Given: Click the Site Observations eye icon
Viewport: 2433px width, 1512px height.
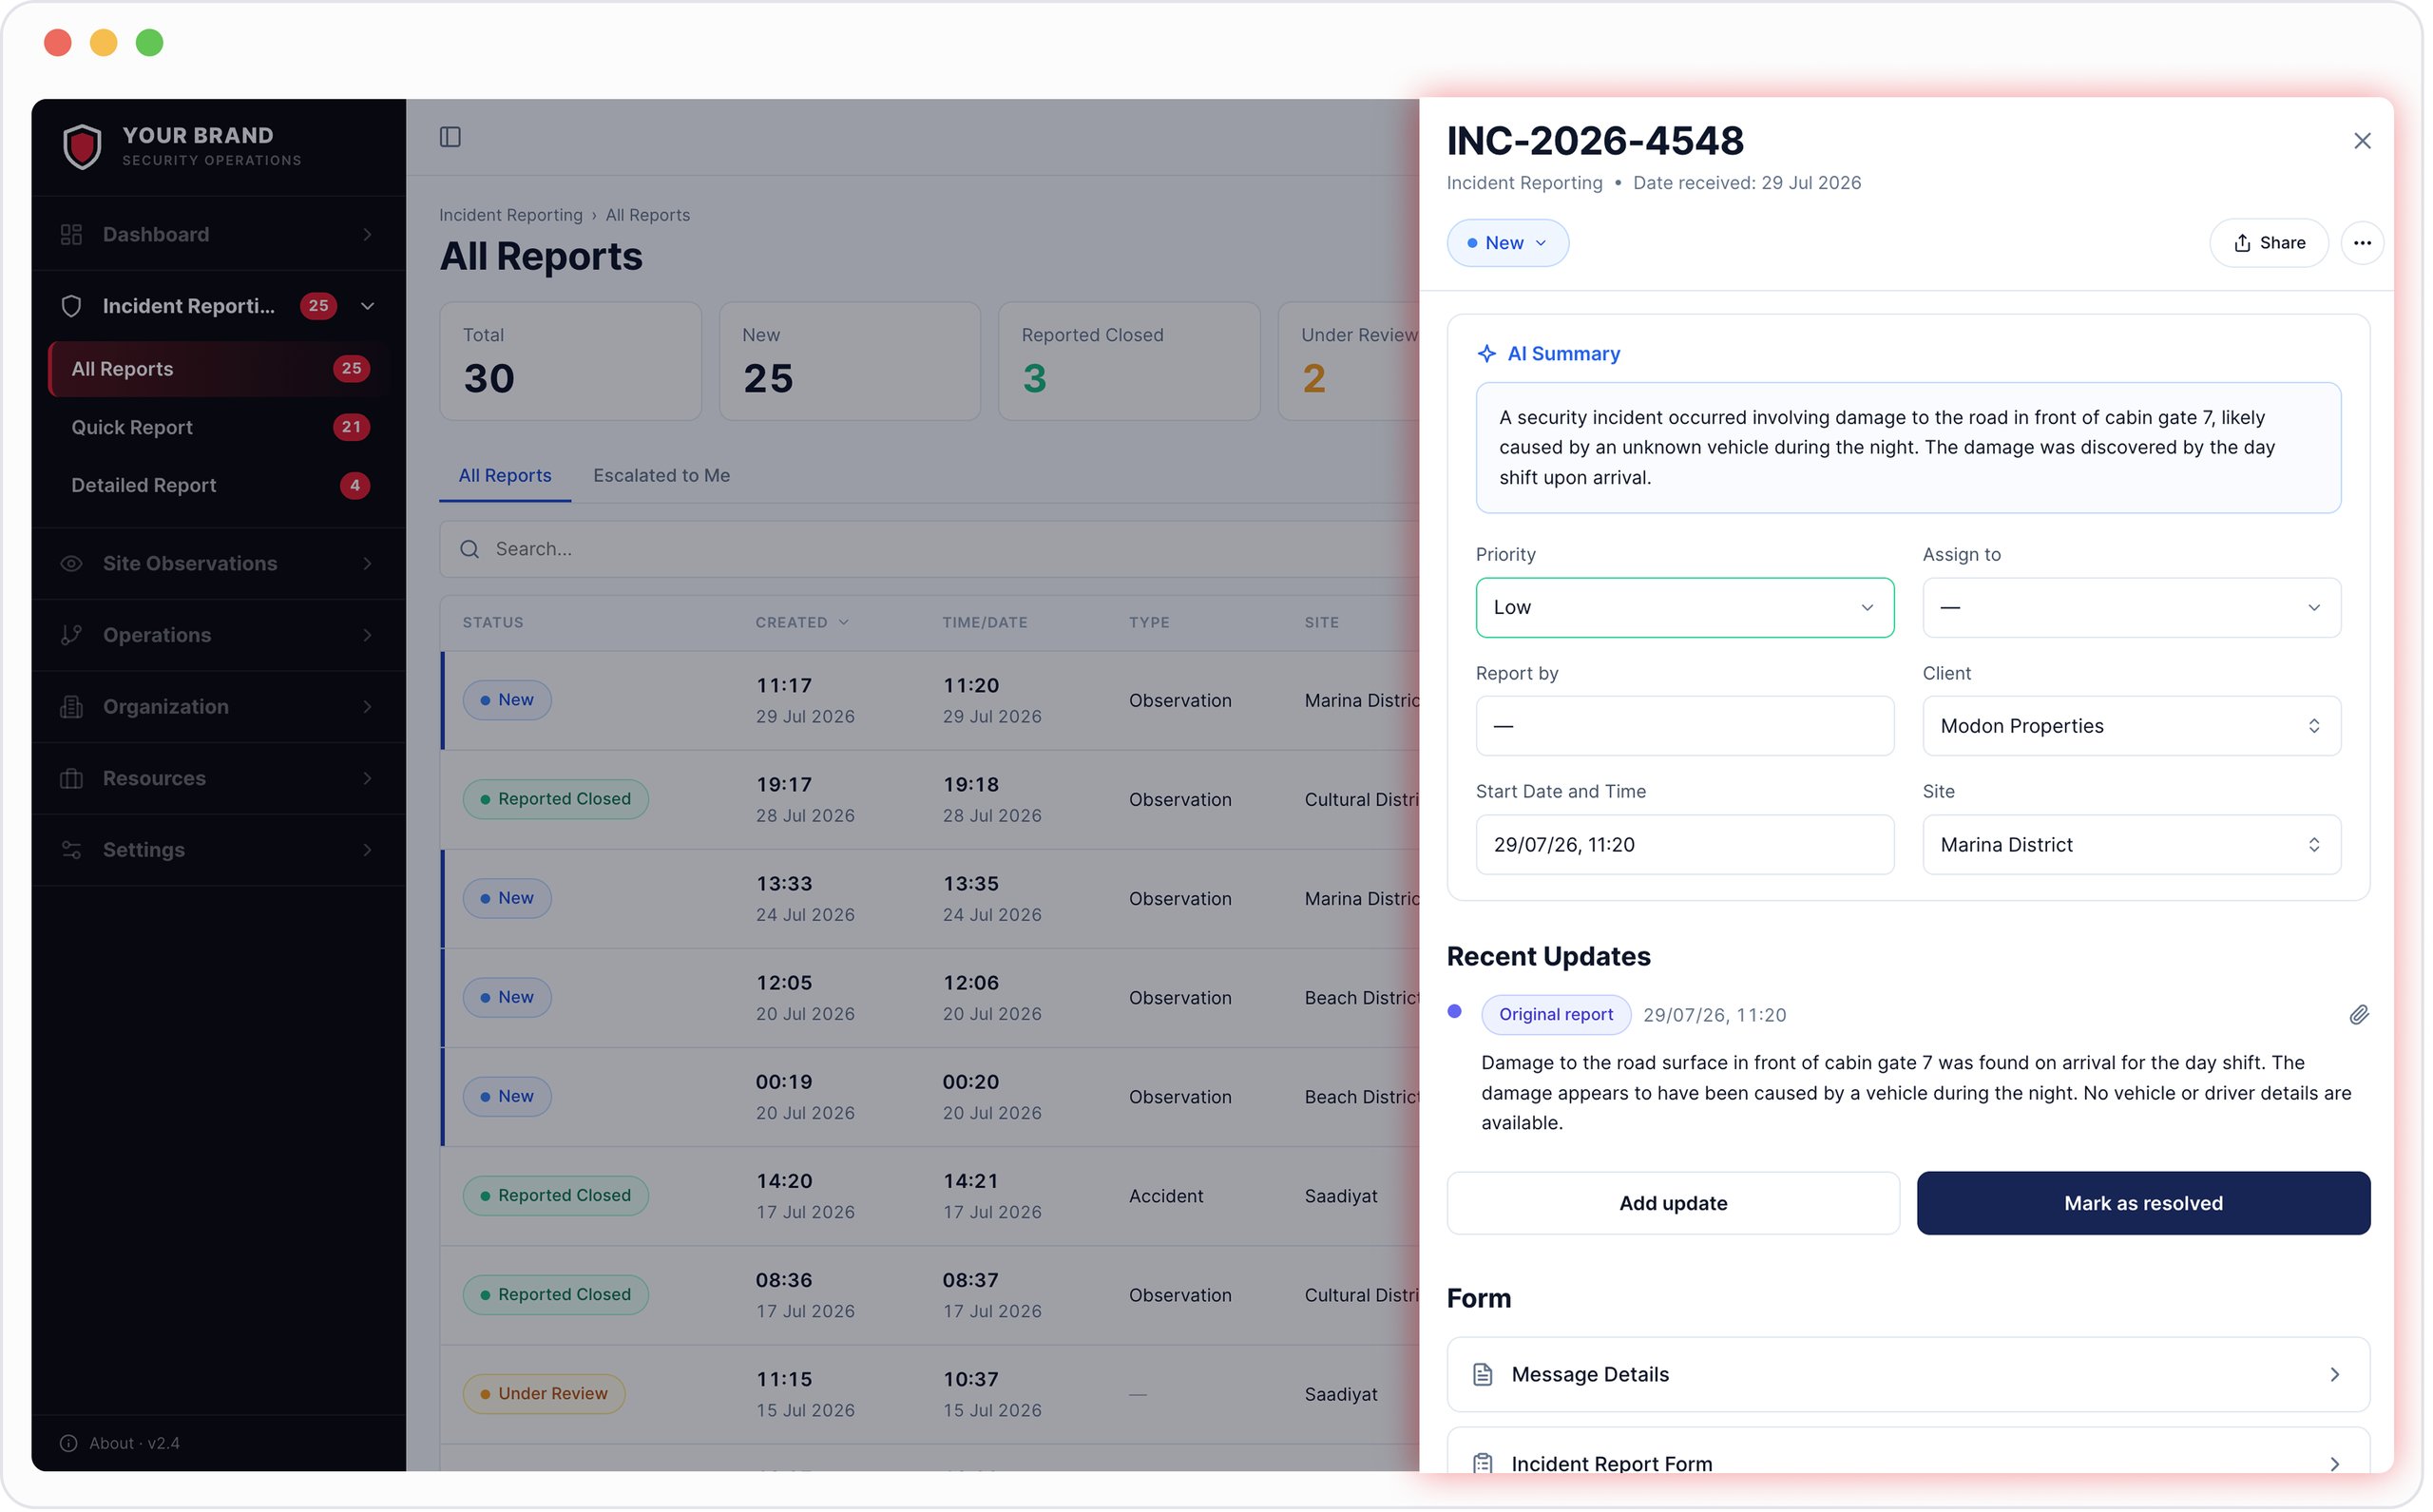Looking at the screenshot, I should click(x=71, y=564).
